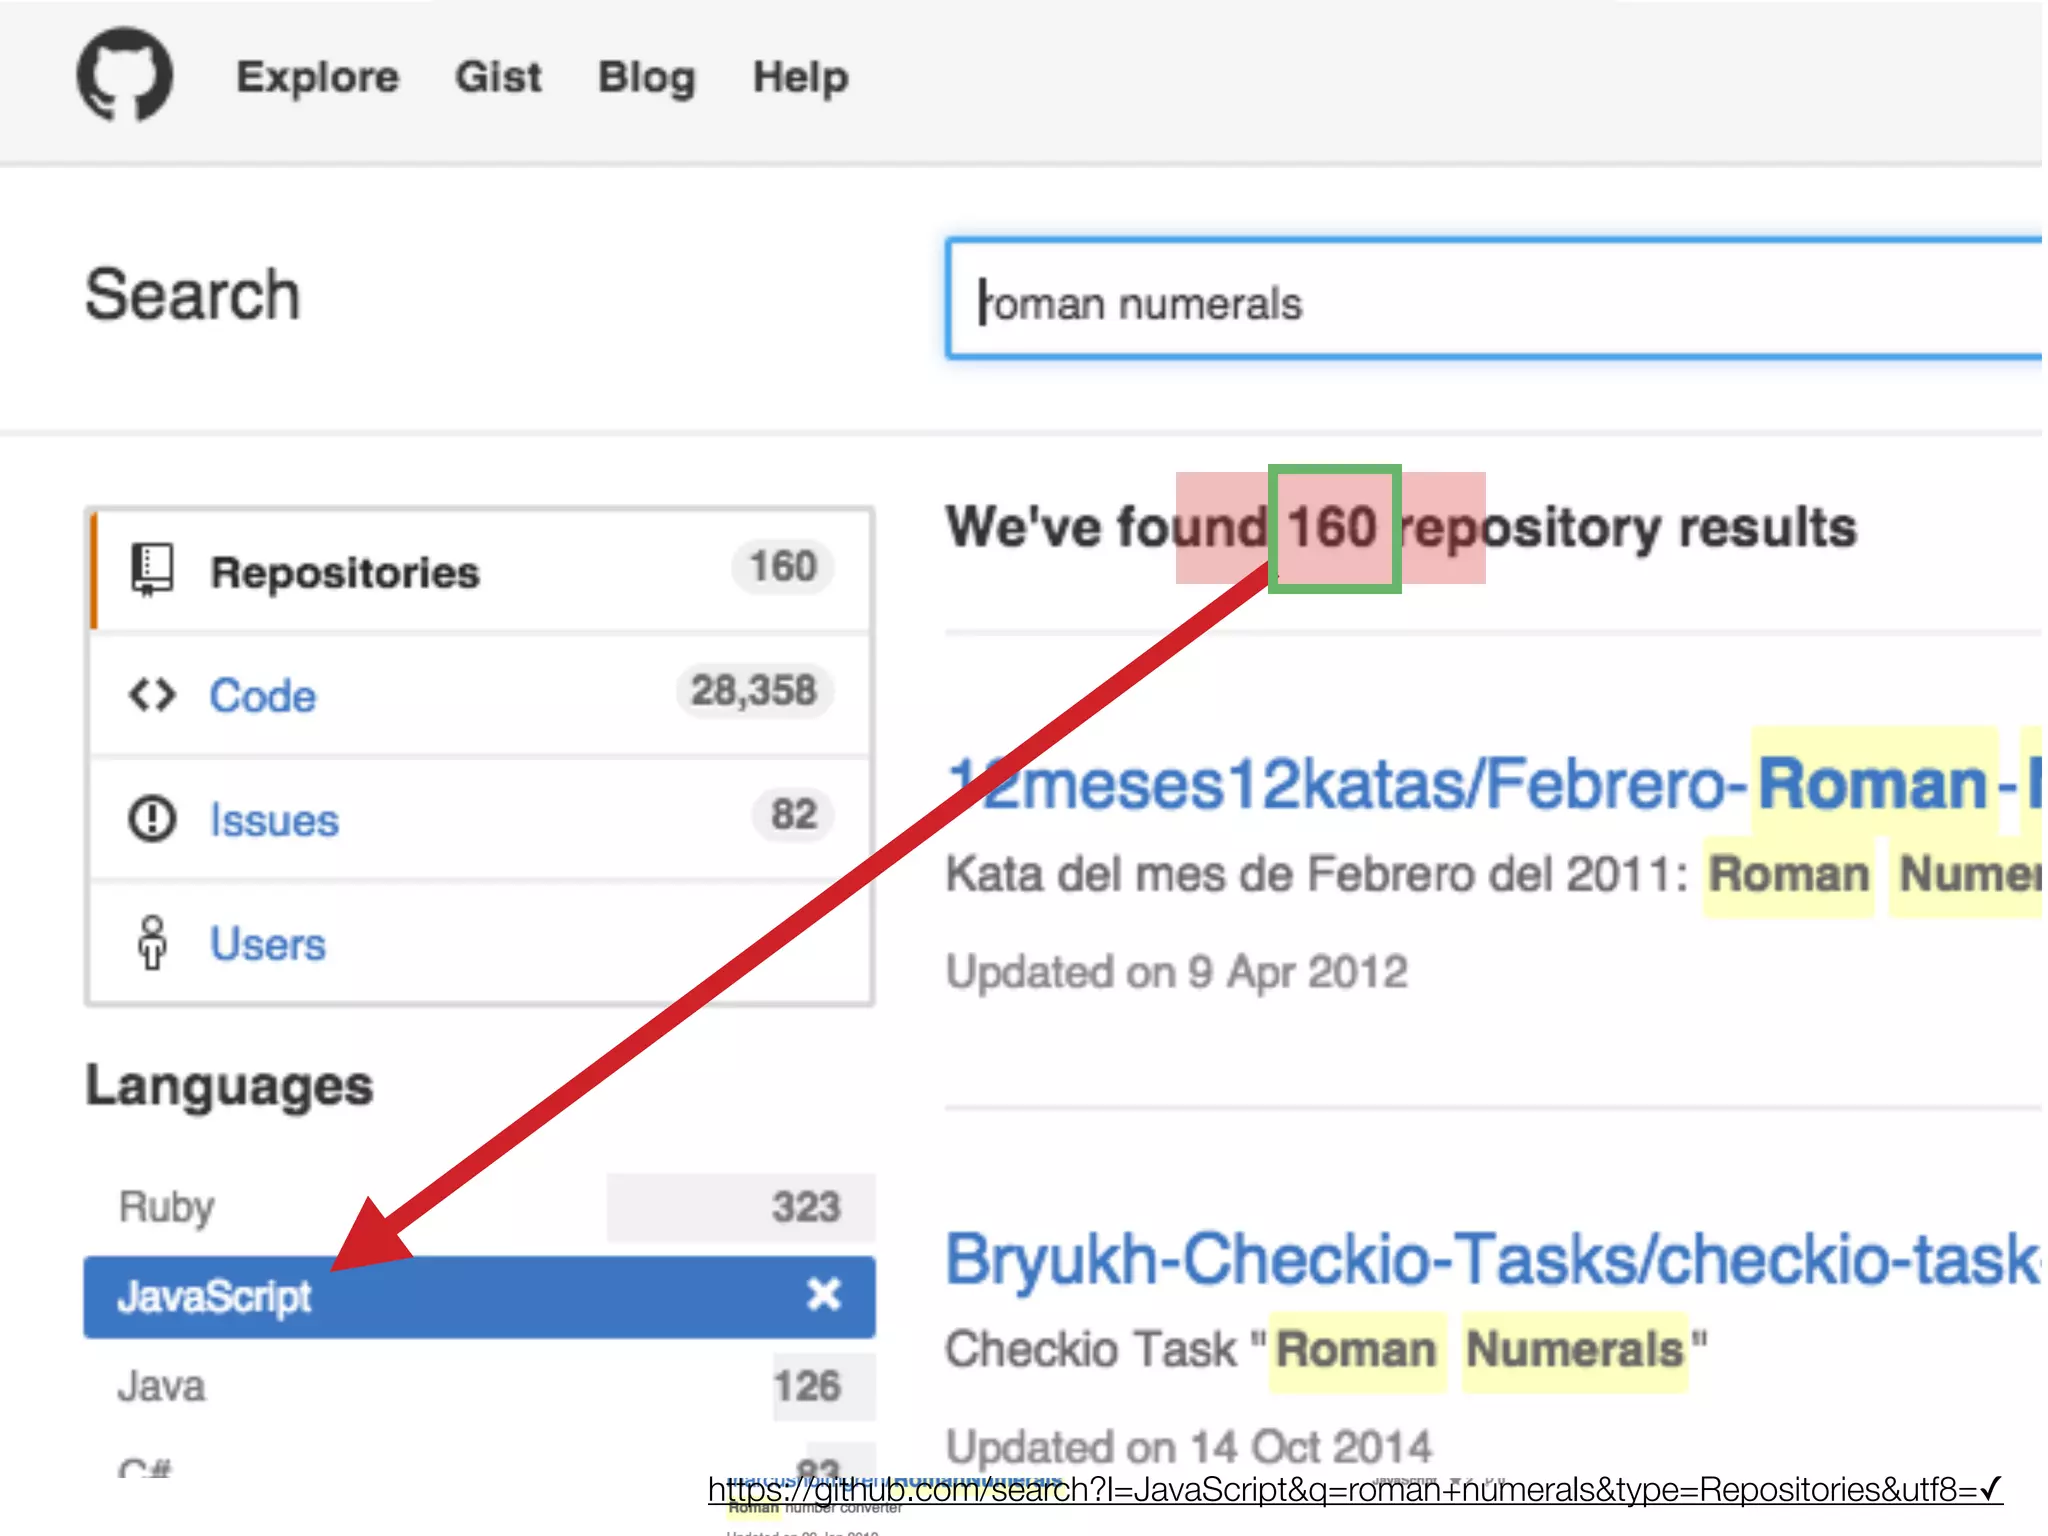Remove the JavaScript language filter with X
This screenshot has width=2048, height=1536.
pos(824,1294)
